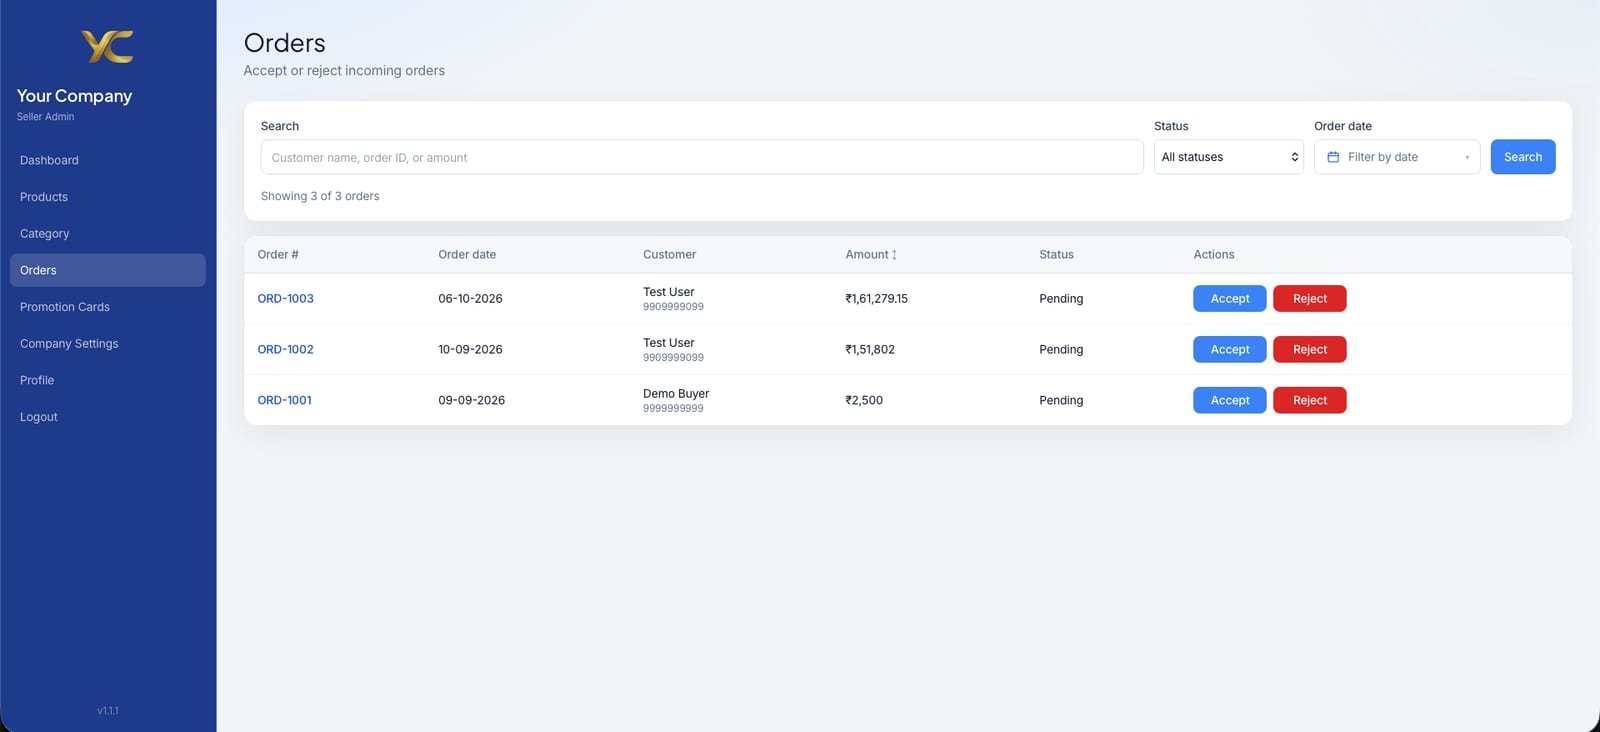Image resolution: width=1600 pixels, height=732 pixels.
Task: Click Pending status of ORD-1003
Action: point(1061,299)
